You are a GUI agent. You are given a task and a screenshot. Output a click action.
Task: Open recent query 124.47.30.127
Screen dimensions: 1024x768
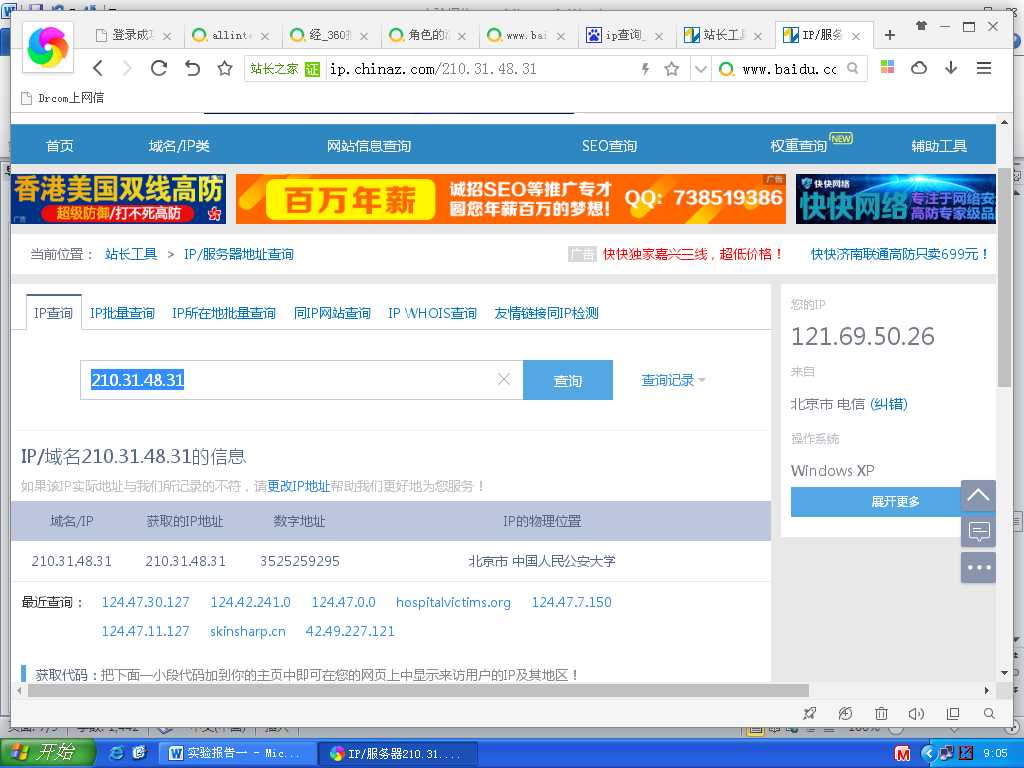pyautogui.click(x=146, y=602)
